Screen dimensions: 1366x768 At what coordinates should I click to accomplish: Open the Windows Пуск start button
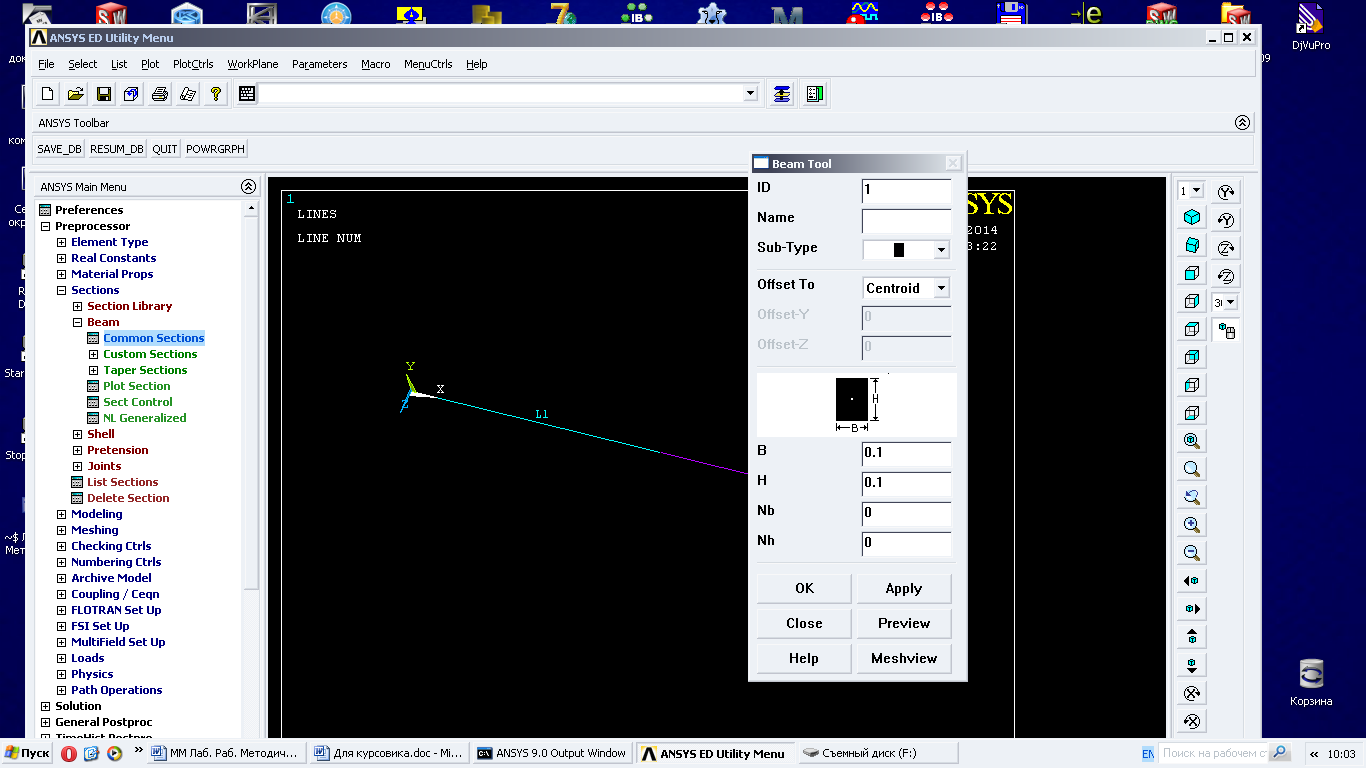(x=27, y=753)
